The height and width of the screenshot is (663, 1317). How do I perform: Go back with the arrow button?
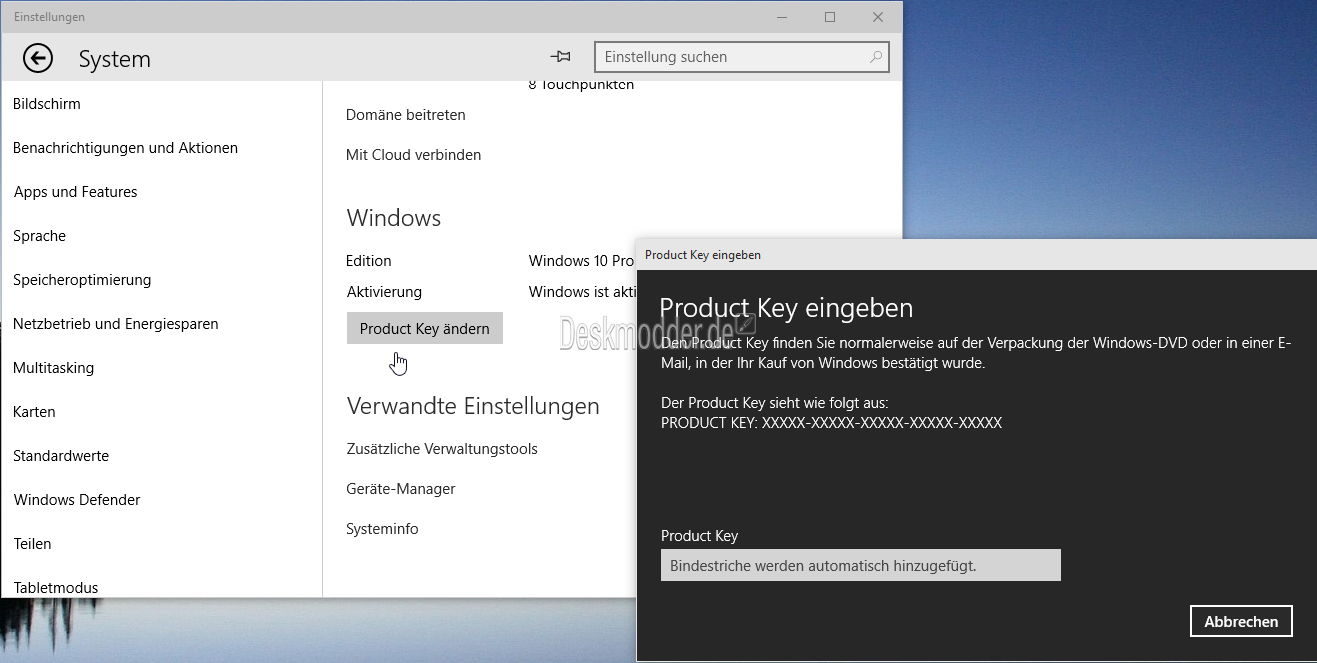pos(38,59)
